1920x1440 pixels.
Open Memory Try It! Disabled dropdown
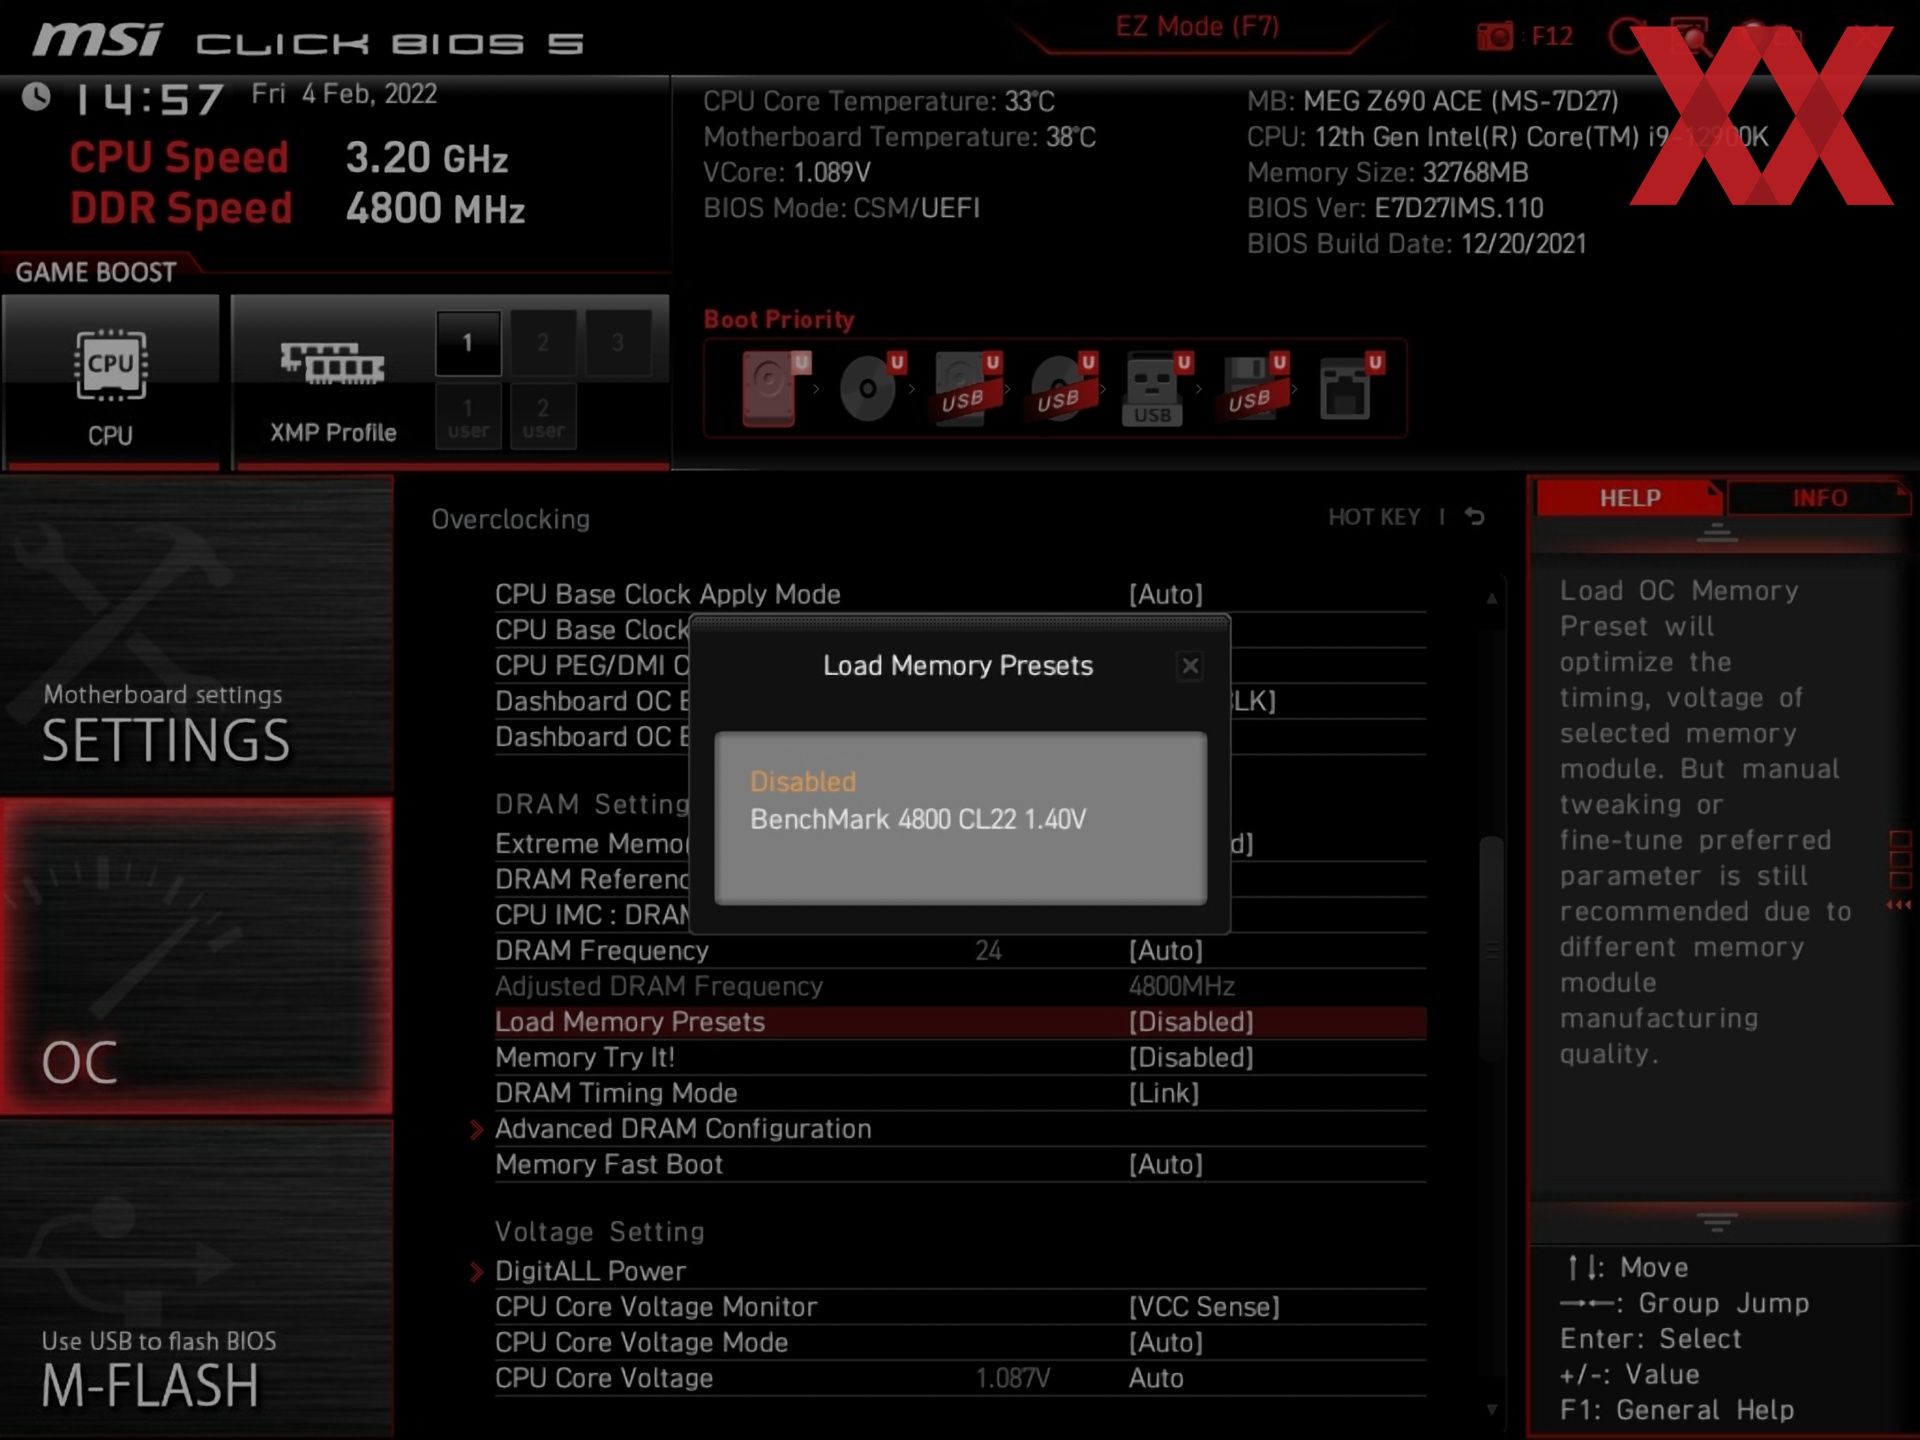pyautogui.click(x=1191, y=1058)
